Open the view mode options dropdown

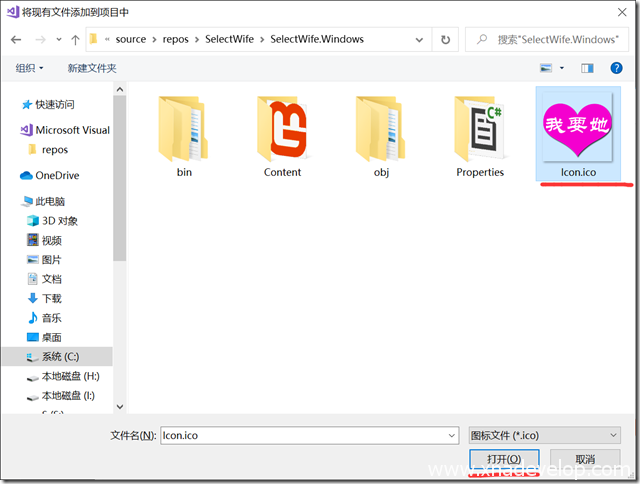pos(561,68)
